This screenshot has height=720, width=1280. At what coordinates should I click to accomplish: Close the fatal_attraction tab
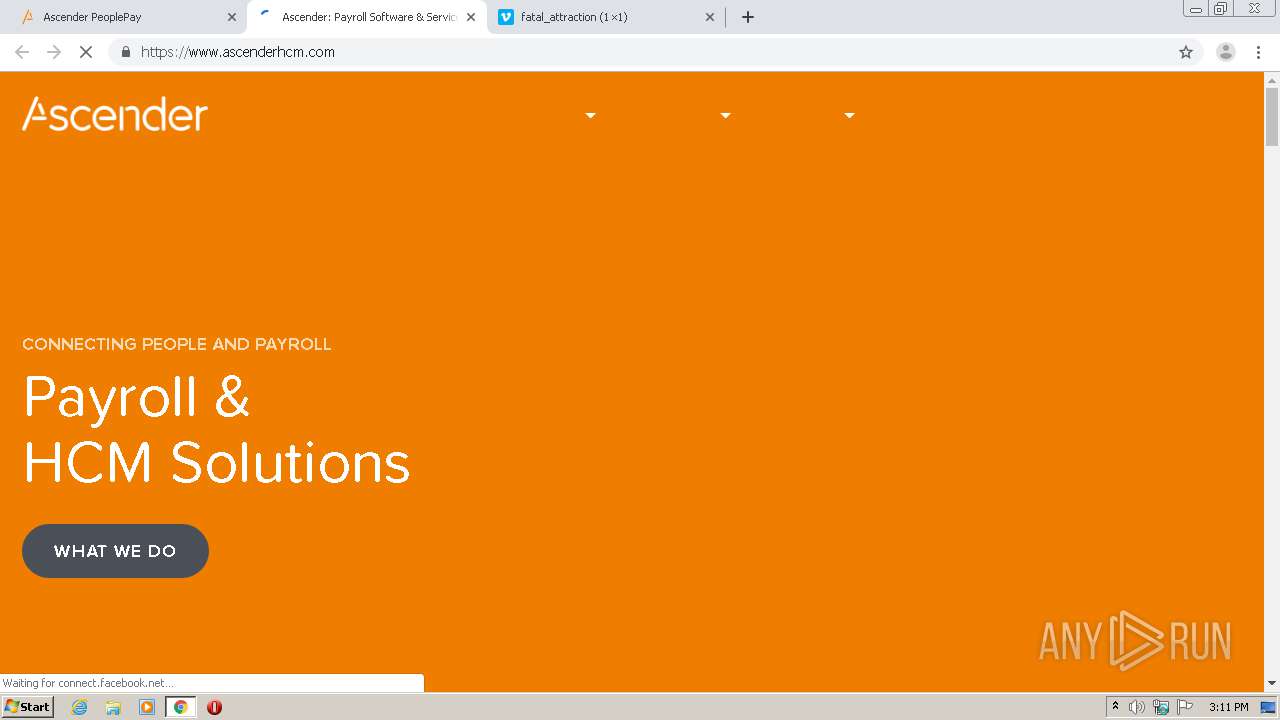(x=710, y=17)
